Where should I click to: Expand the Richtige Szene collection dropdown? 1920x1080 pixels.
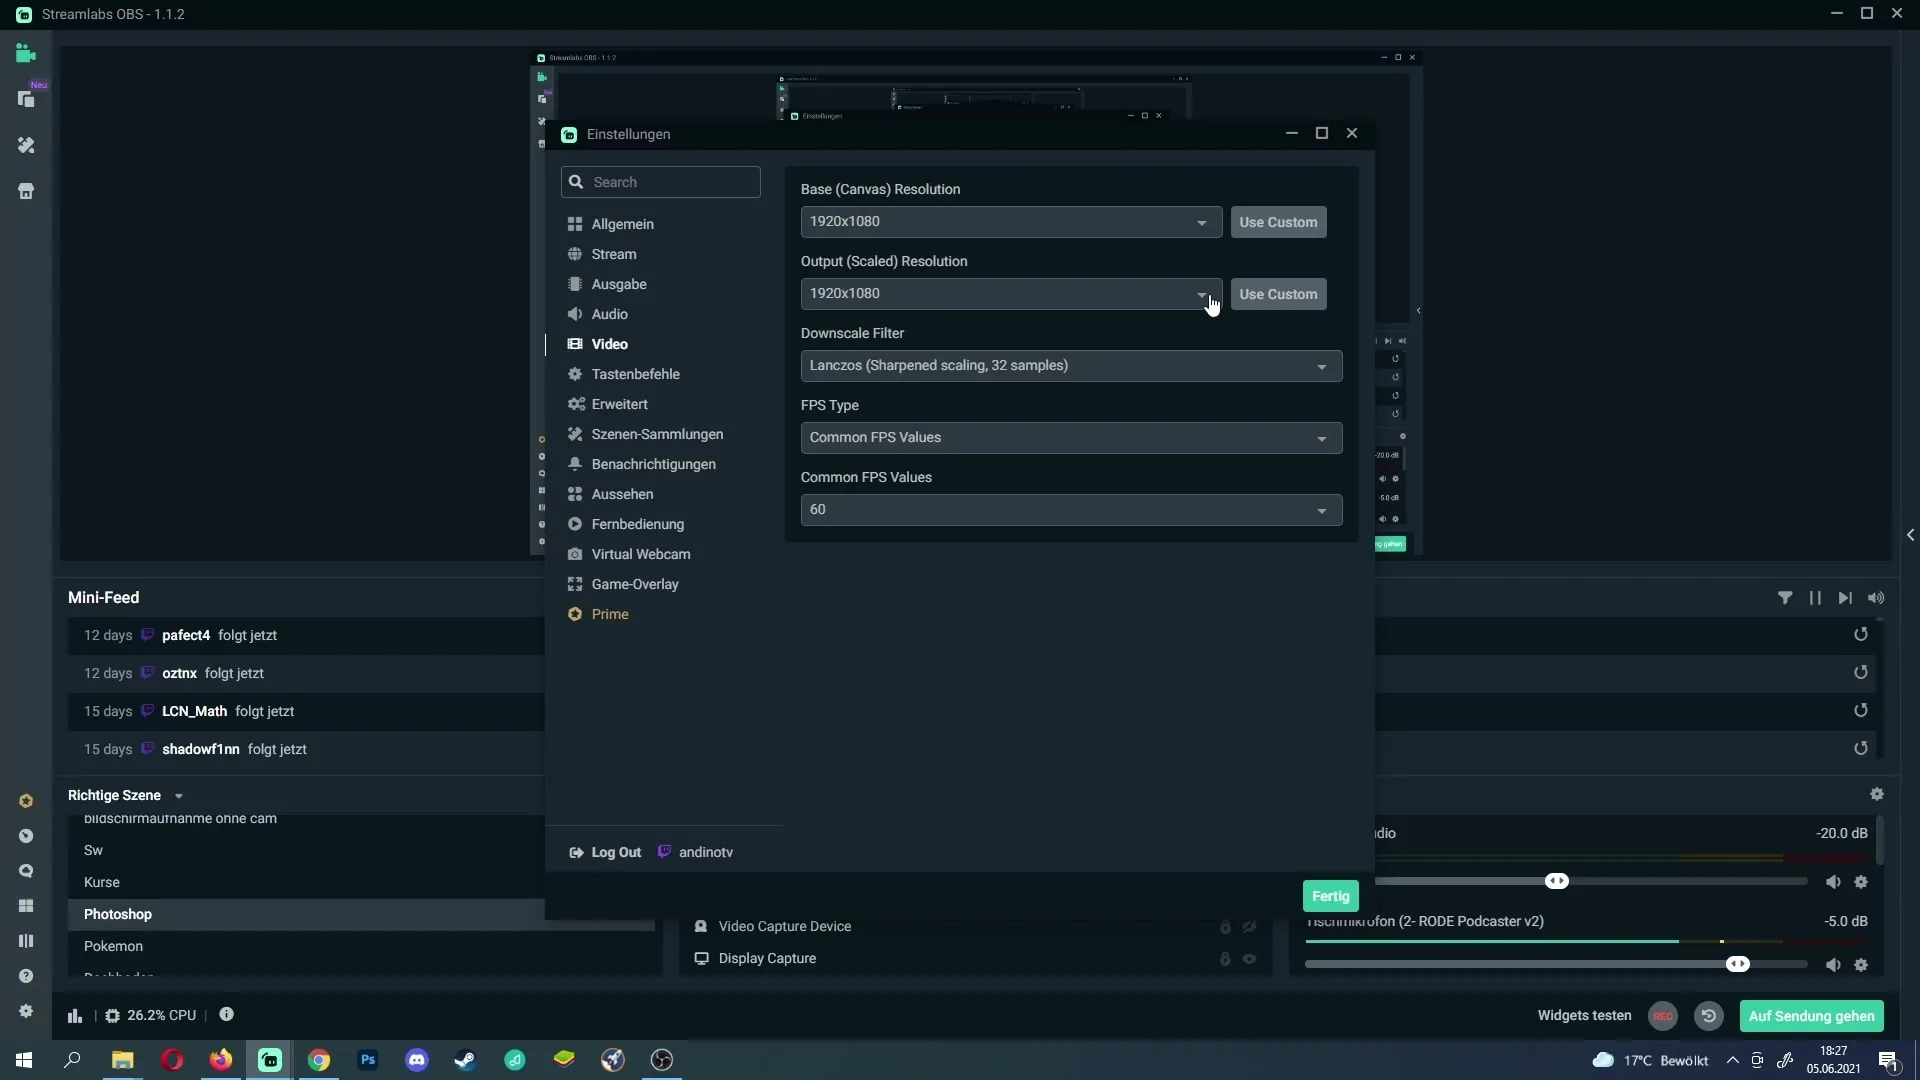click(x=179, y=796)
